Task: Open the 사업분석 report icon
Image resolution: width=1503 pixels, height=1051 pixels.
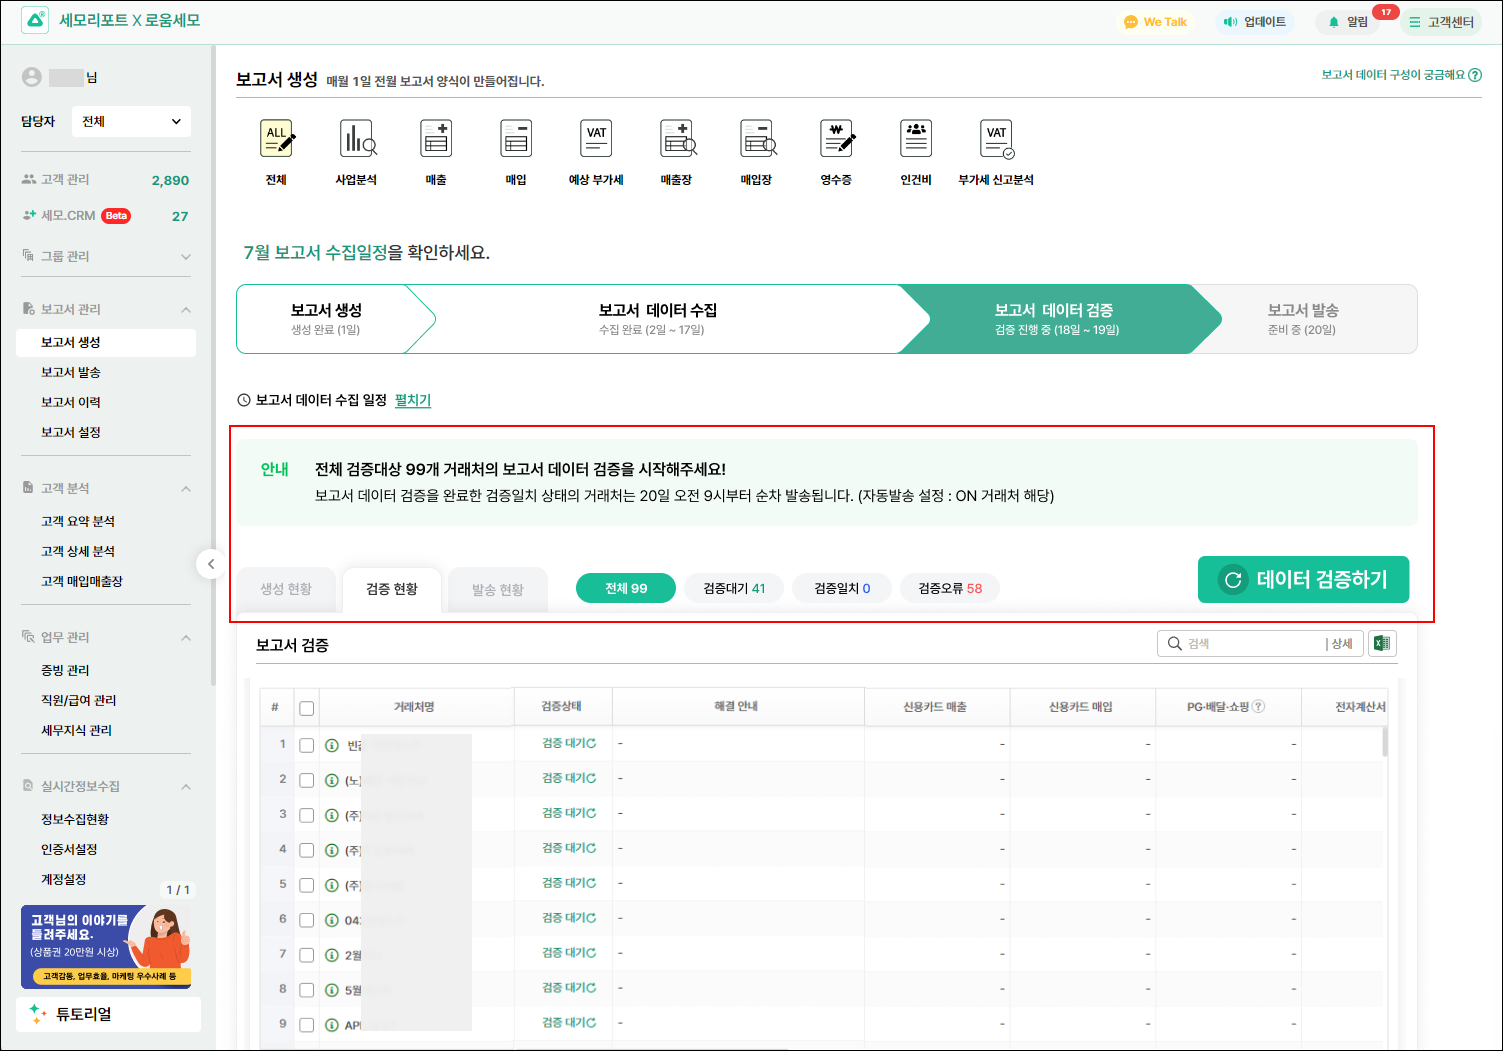Action: tap(357, 140)
